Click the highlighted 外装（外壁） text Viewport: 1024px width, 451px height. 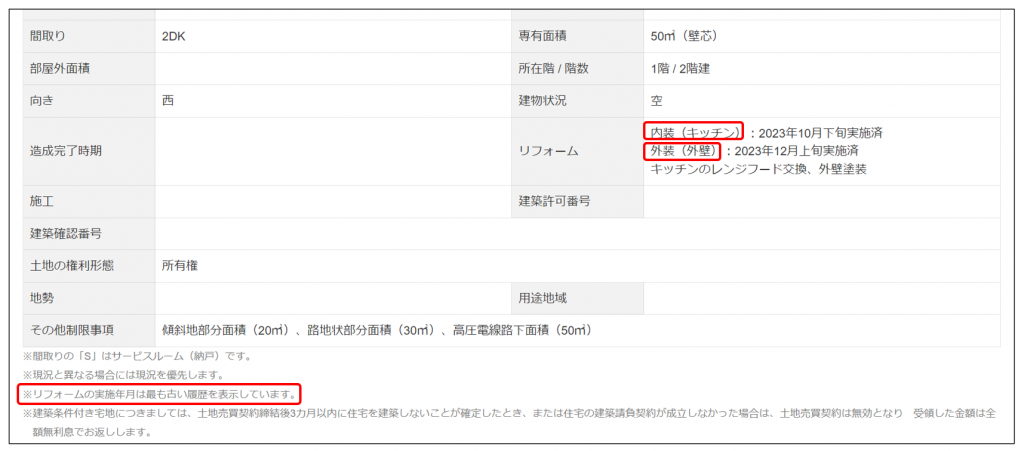(684, 151)
